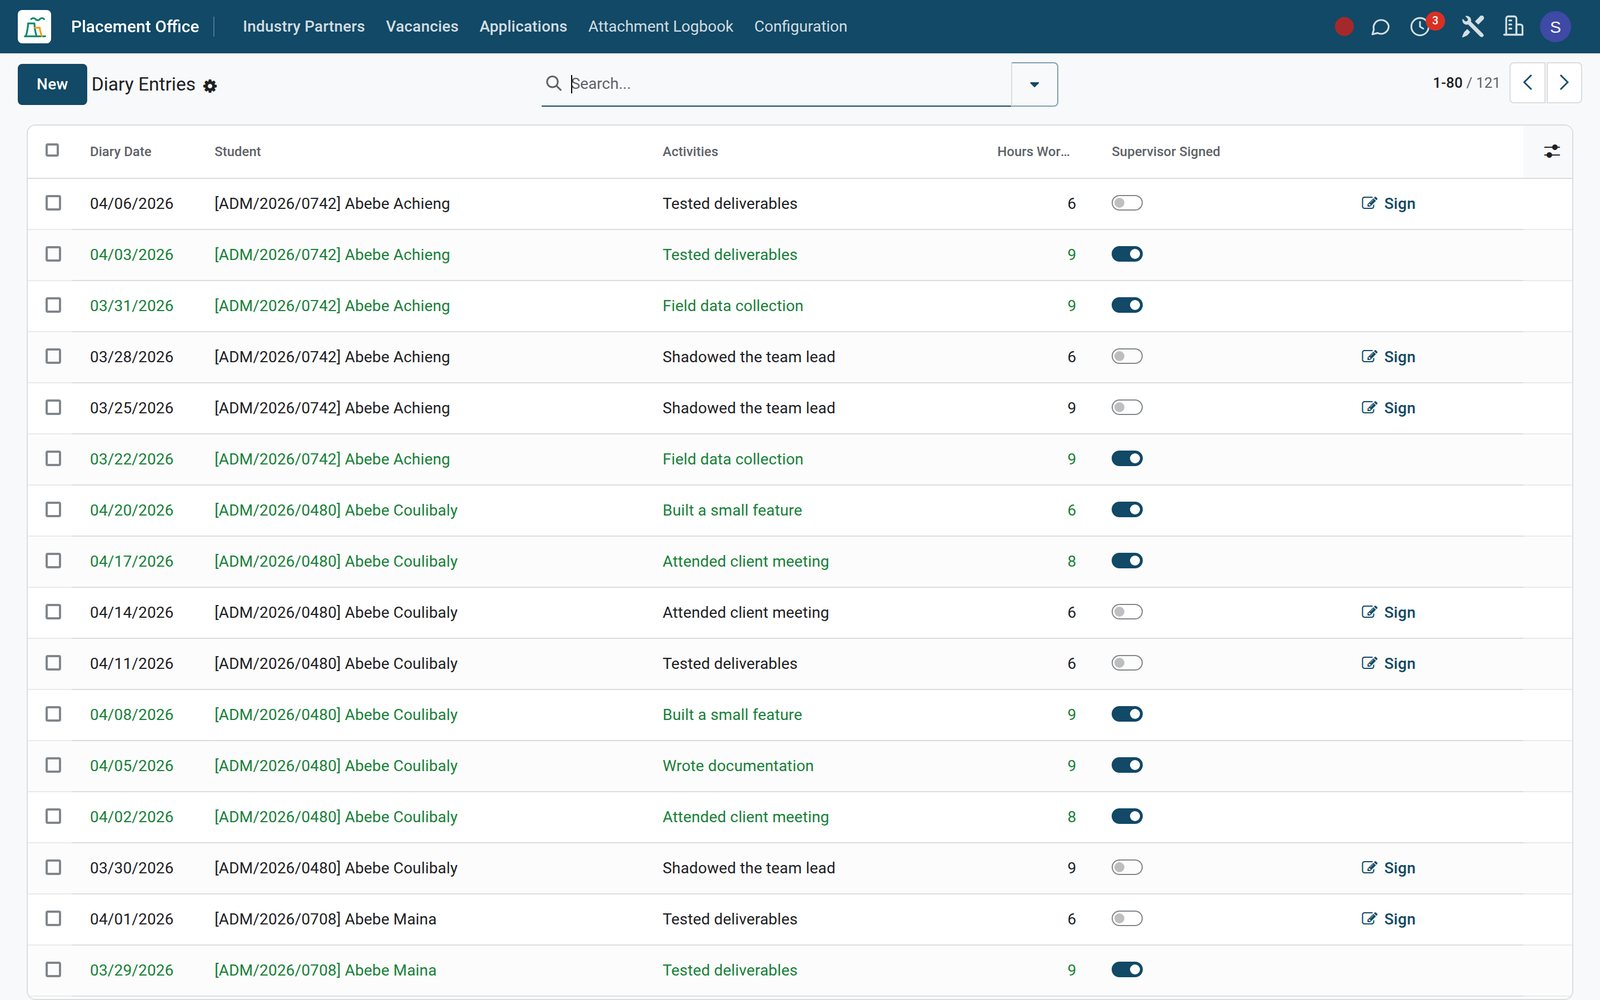Open the user avatar S menu
Screen dimensions: 1600x1000
coord(1555,27)
